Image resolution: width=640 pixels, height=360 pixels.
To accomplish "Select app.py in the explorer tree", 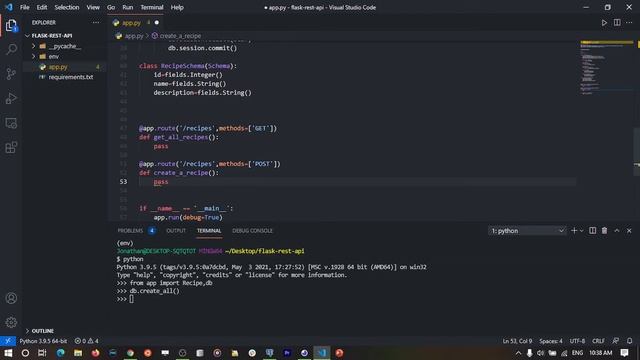I will pos(58,67).
